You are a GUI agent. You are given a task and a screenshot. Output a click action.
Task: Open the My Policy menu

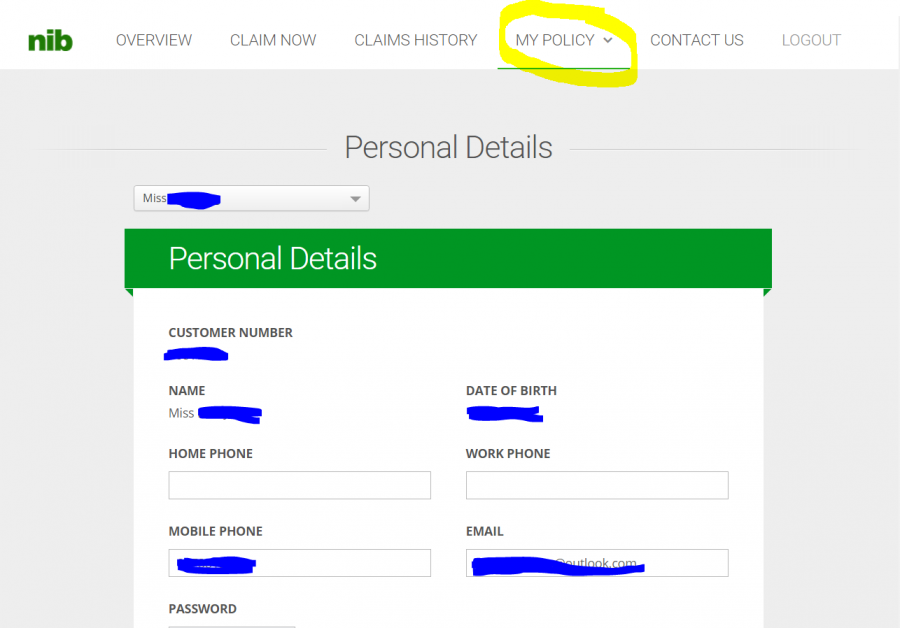coord(555,40)
